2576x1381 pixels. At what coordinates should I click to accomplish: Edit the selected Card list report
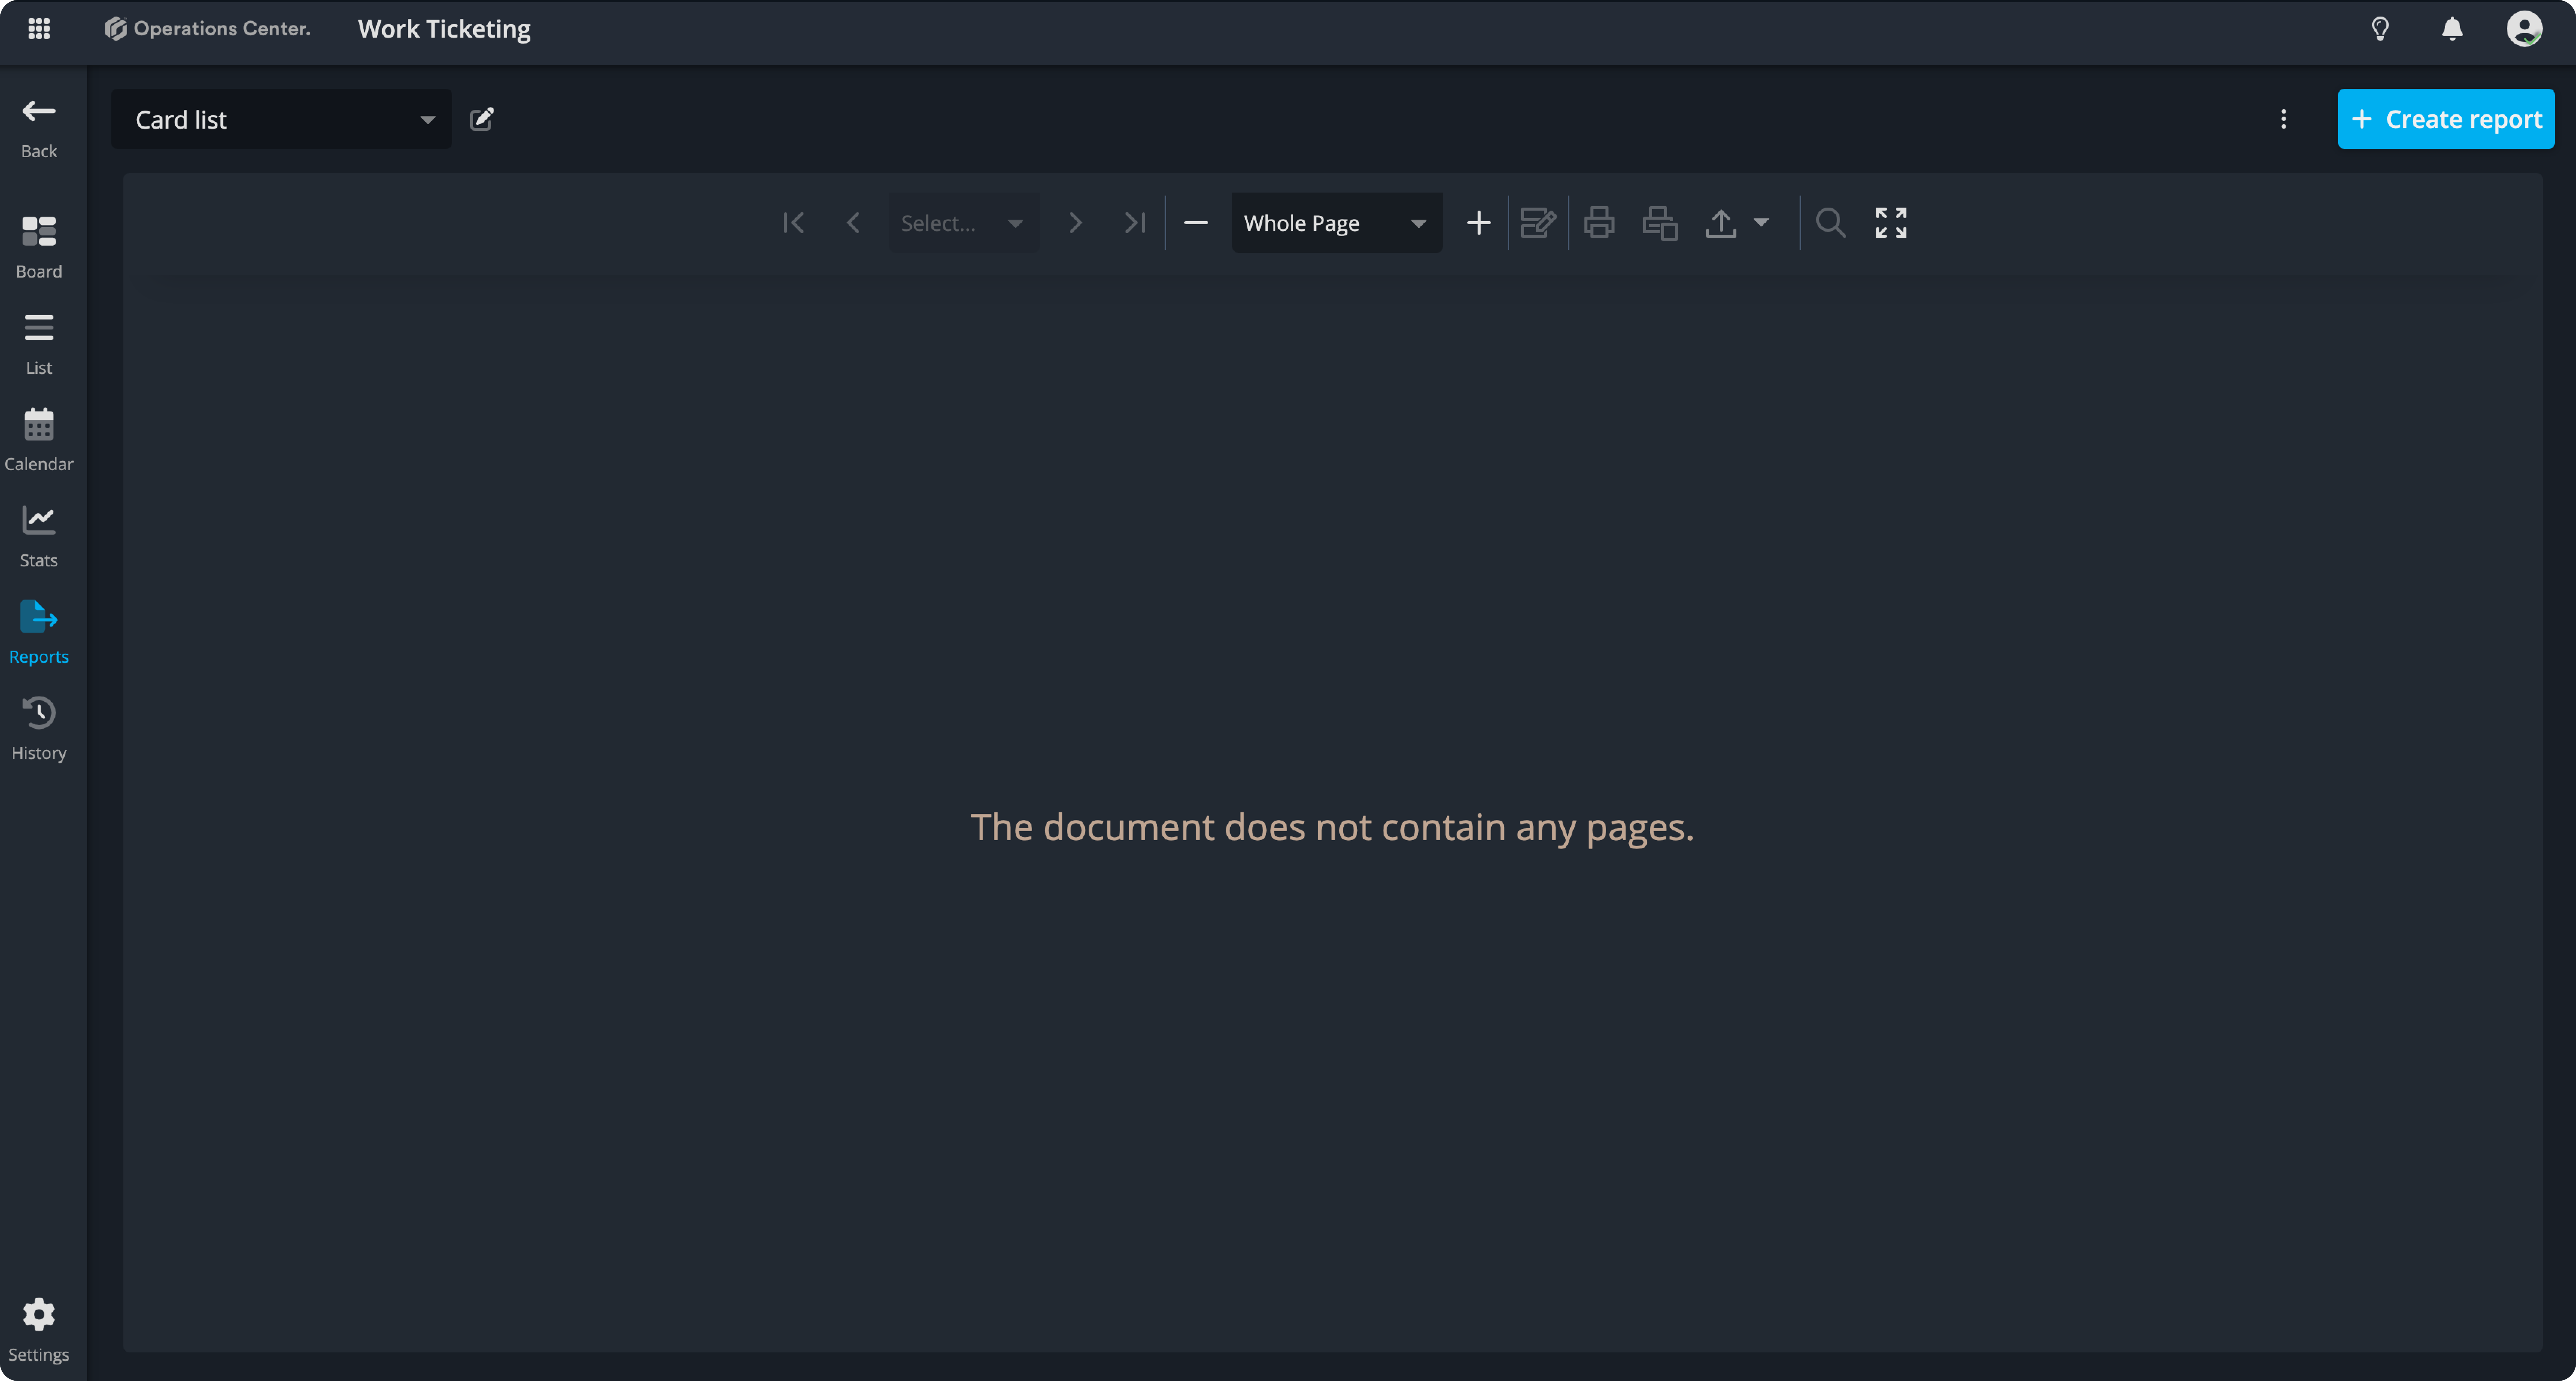tap(482, 119)
